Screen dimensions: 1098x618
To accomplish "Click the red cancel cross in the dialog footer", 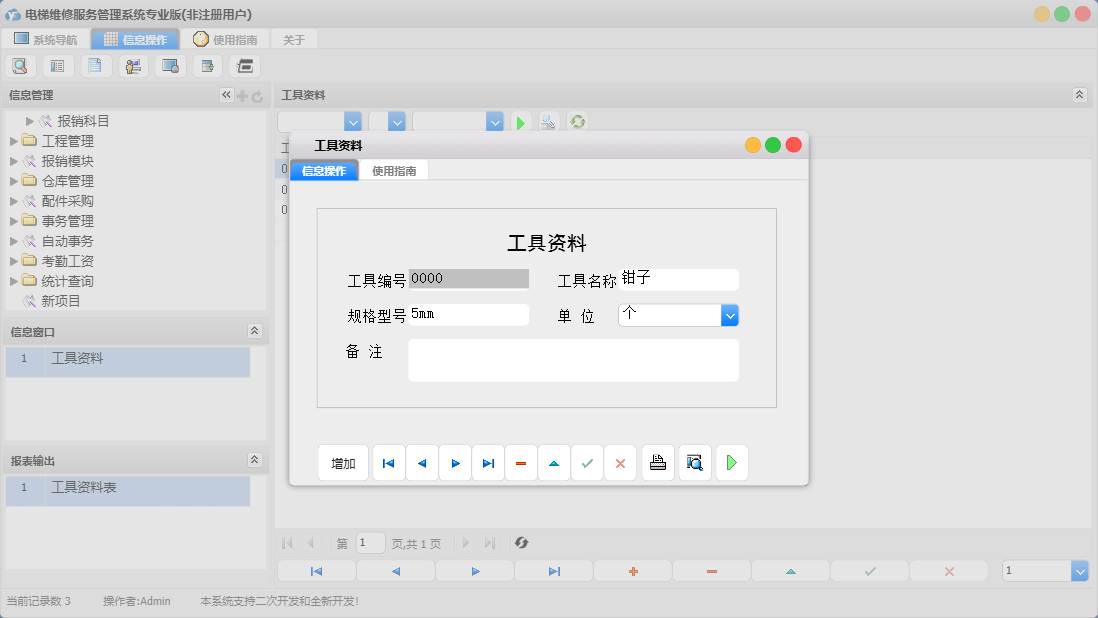I will click(620, 462).
